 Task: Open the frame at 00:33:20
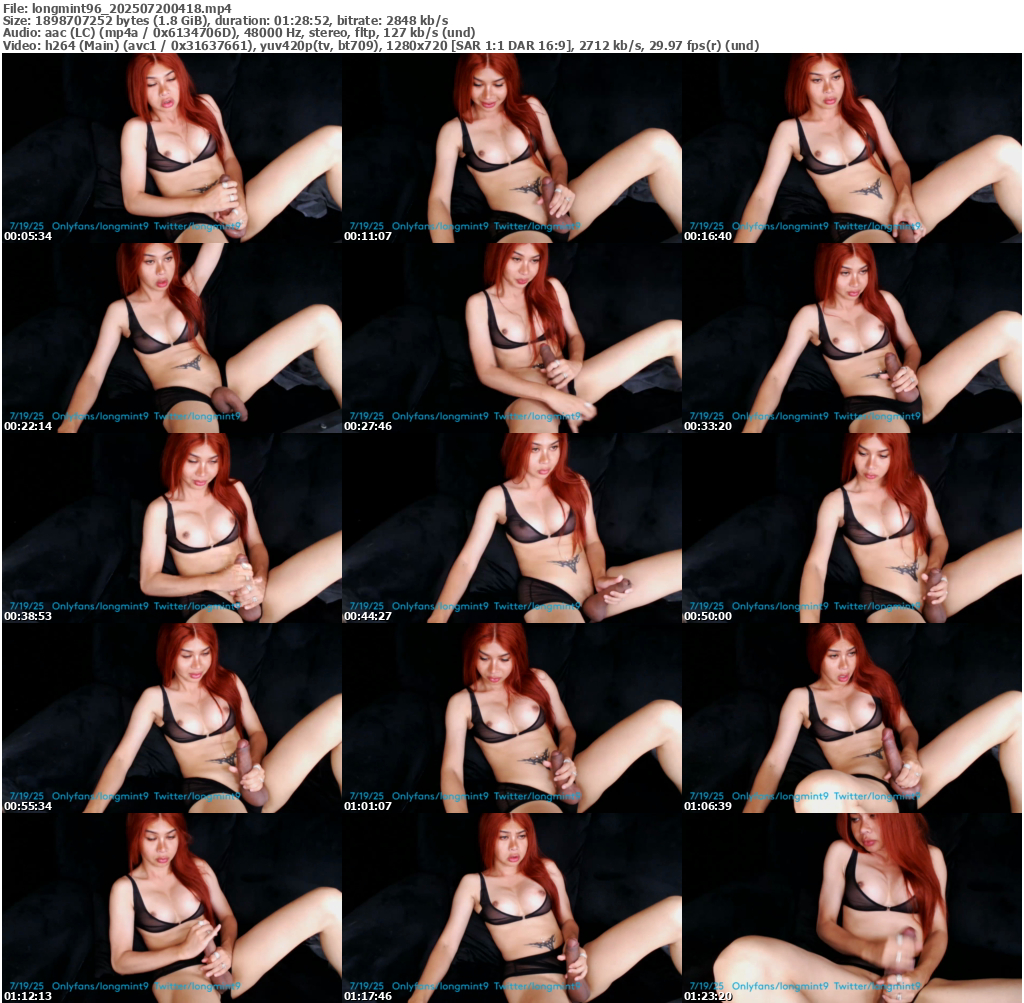pyautogui.click(x=852, y=338)
